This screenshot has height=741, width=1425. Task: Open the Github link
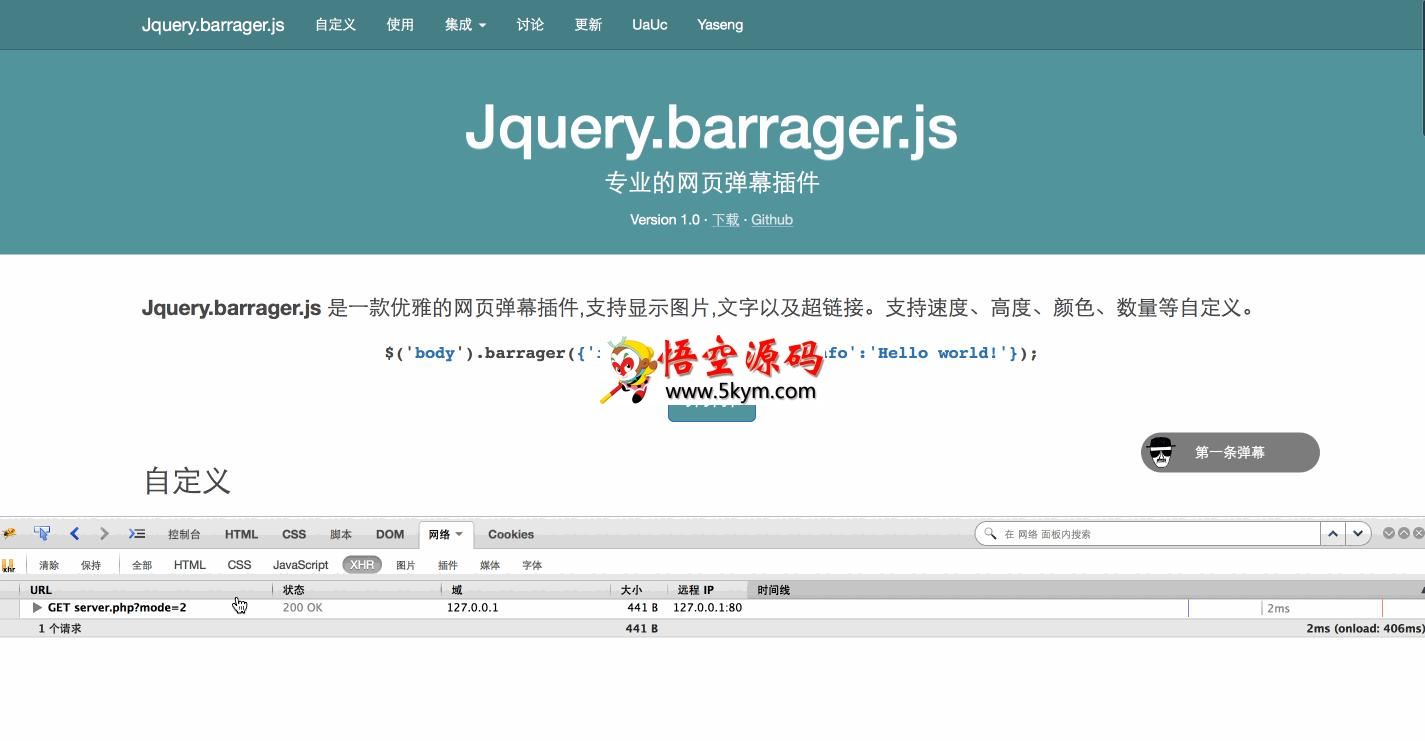click(772, 220)
